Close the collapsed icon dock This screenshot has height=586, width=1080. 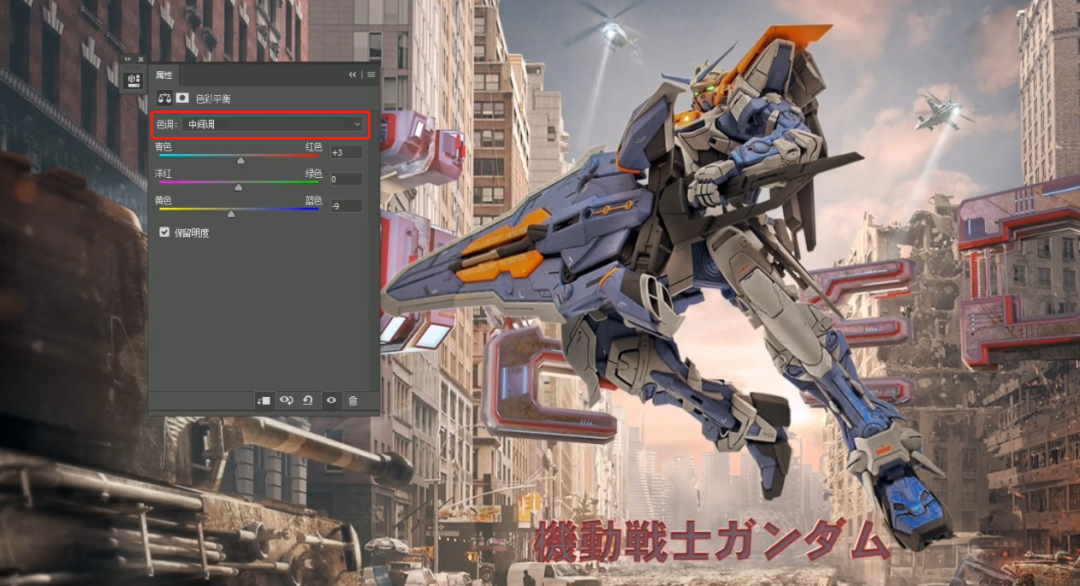coord(141,59)
